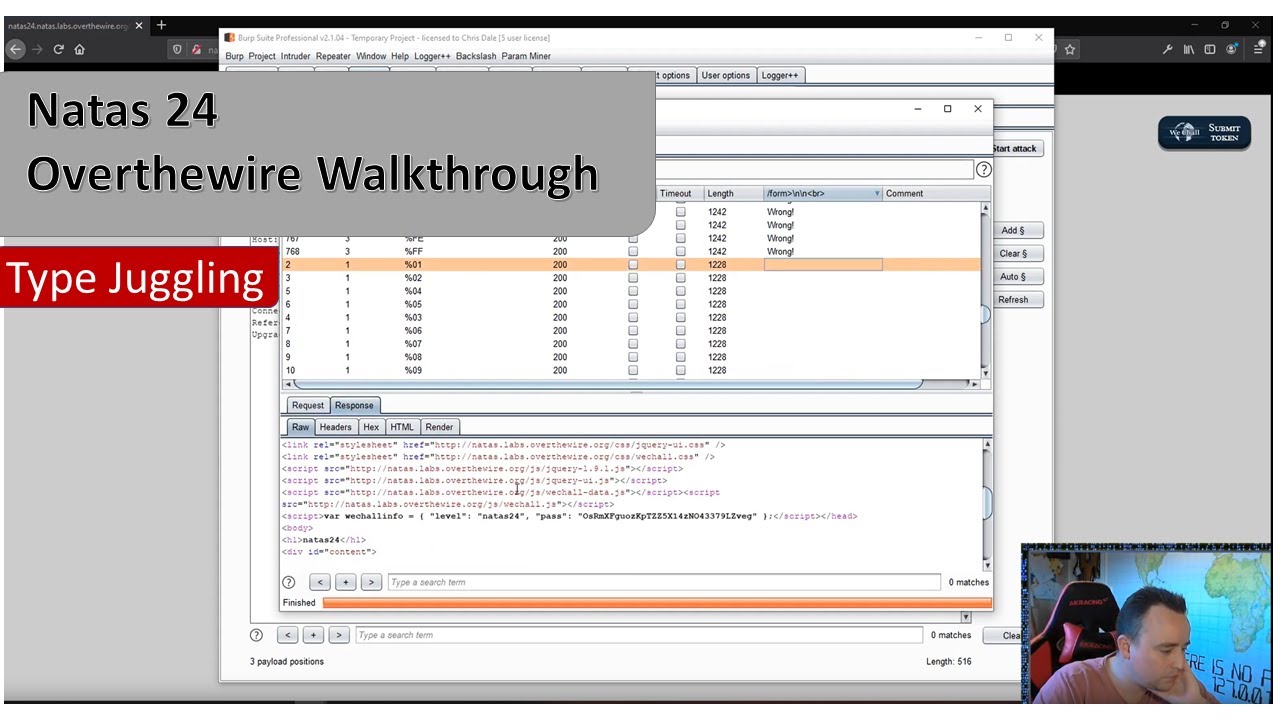Switch to the Logger++ tab
Image resolution: width=1280 pixels, height=720 pixels.
(x=780, y=75)
